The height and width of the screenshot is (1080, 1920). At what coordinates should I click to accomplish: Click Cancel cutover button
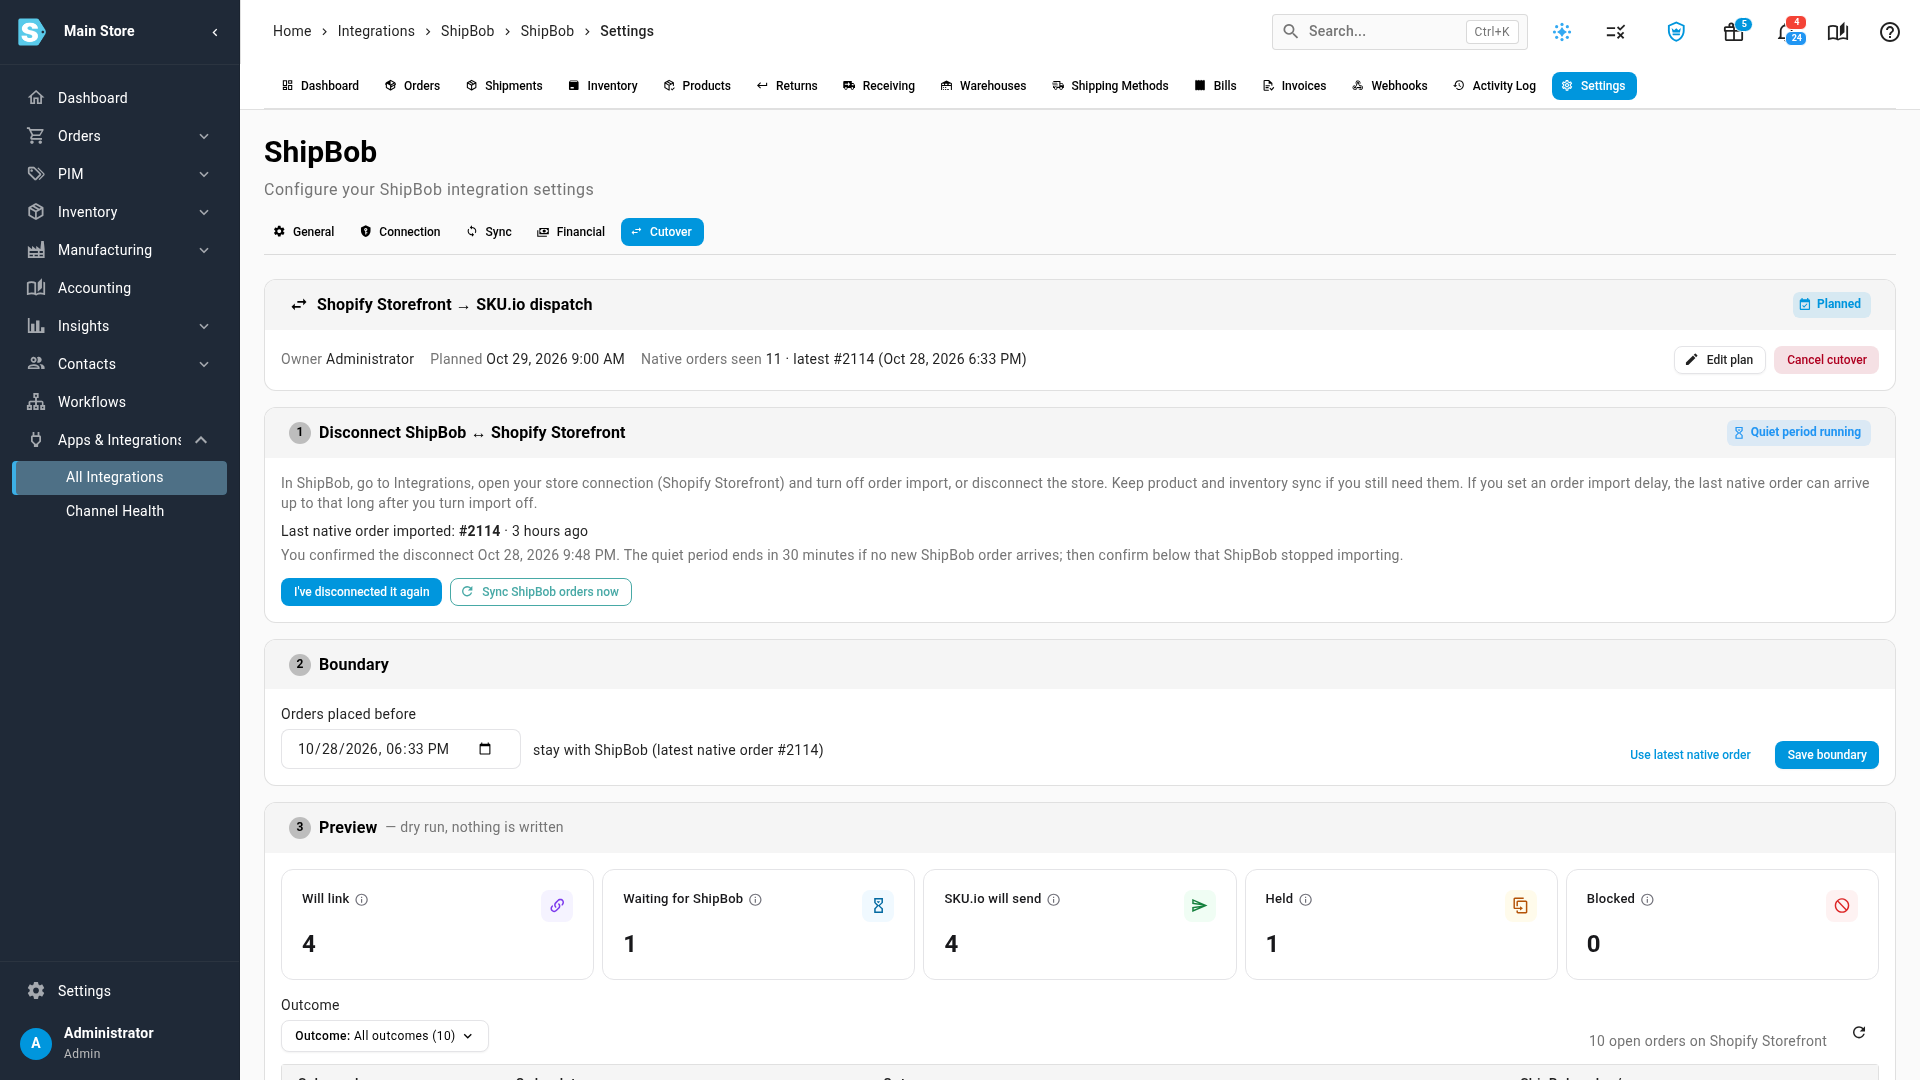(1826, 360)
